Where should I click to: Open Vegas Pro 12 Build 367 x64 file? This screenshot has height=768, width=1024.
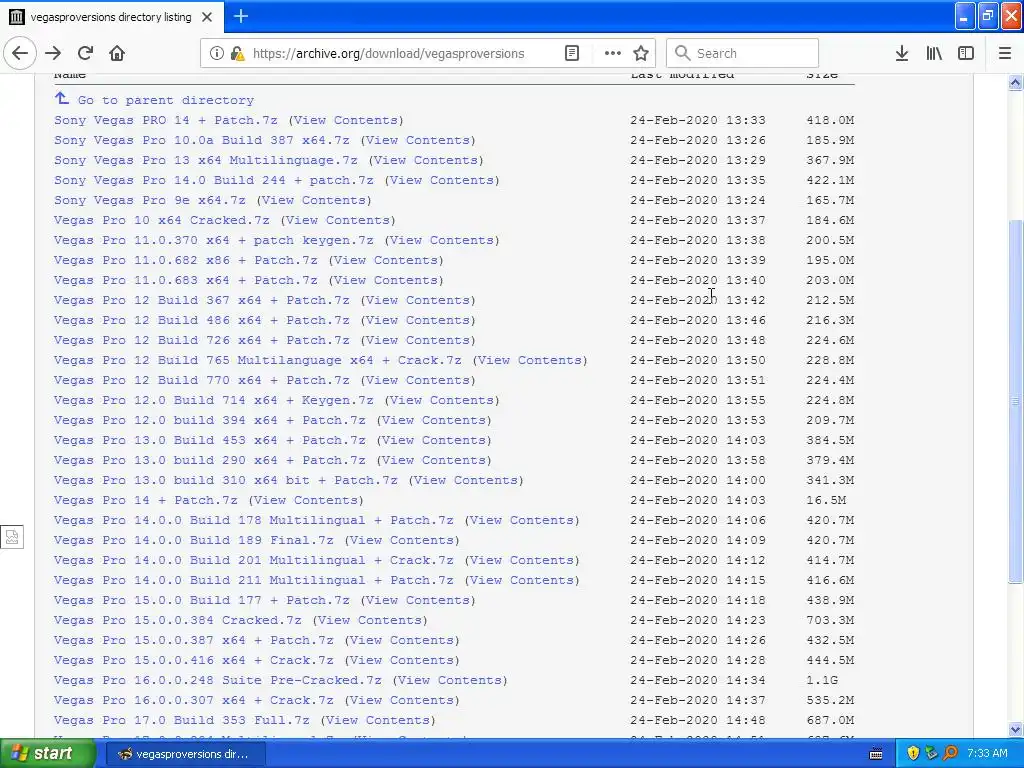coord(202,300)
